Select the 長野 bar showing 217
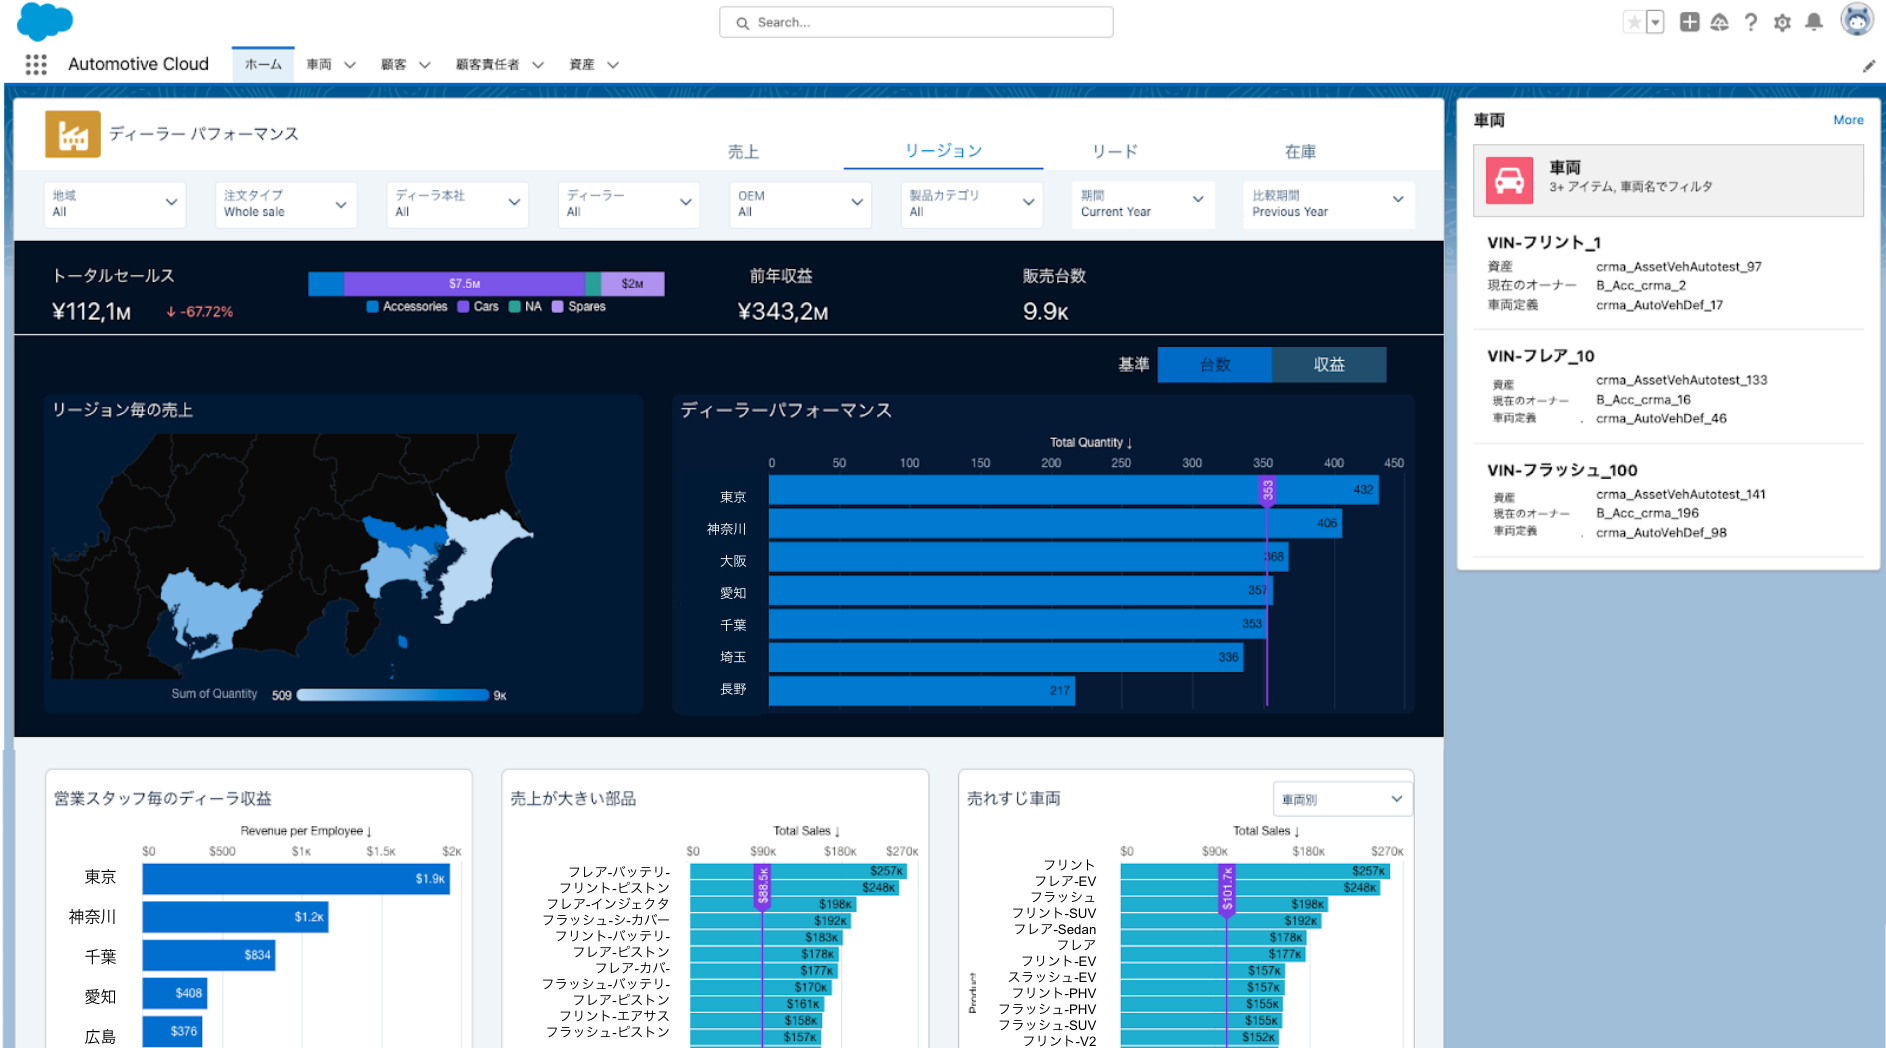Image resolution: width=1886 pixels, height=1048 pixels. (x=922, y=690)
